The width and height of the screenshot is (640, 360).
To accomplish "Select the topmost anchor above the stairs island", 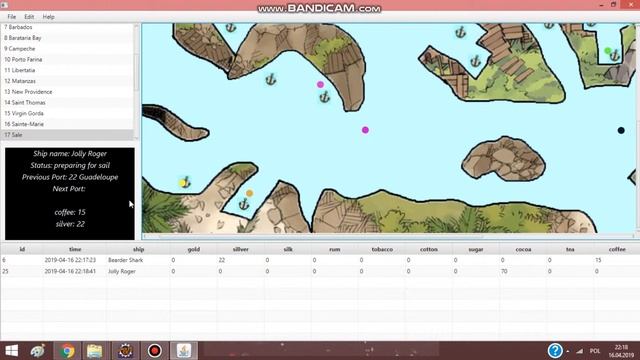I will pos(460,32).
